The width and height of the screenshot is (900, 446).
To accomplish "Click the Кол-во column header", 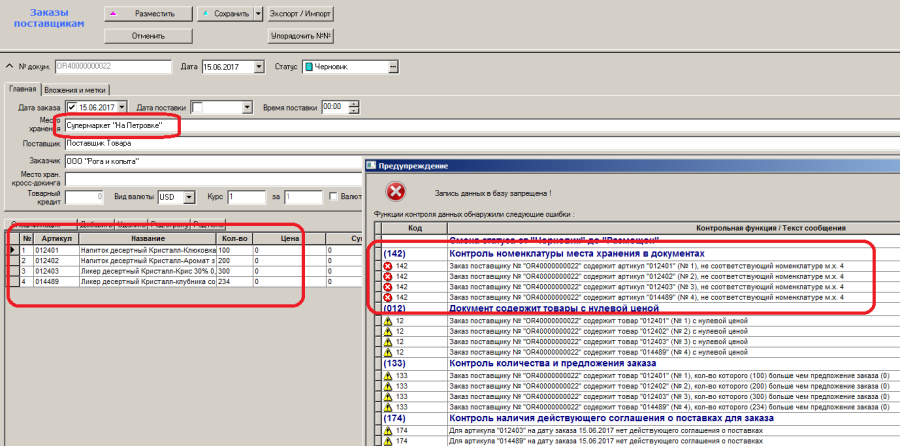I will point(234,238).
